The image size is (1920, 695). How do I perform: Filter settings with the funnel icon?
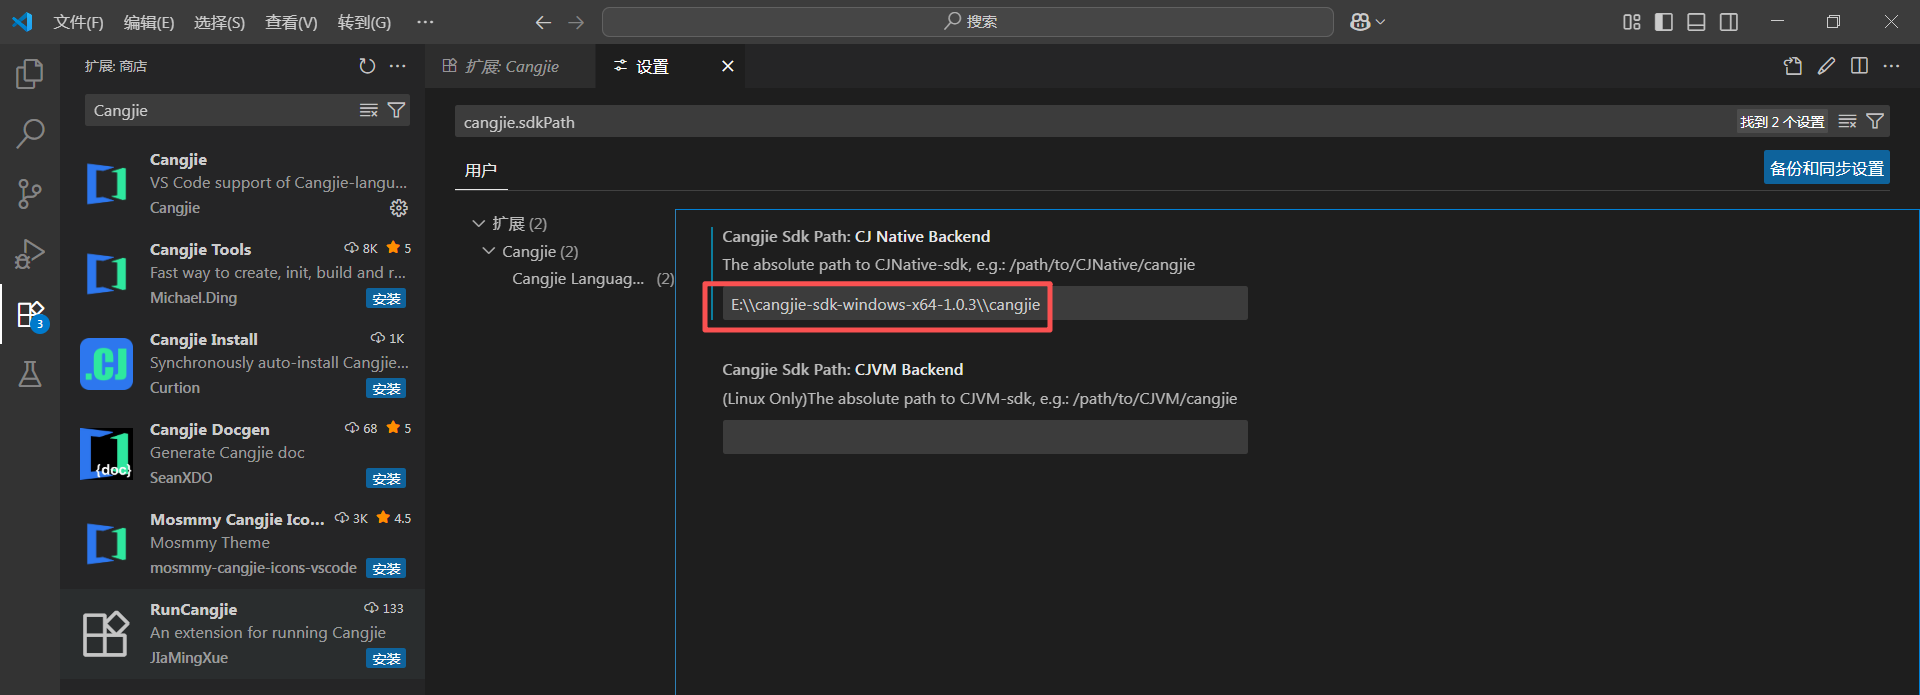coord(1875,122)
